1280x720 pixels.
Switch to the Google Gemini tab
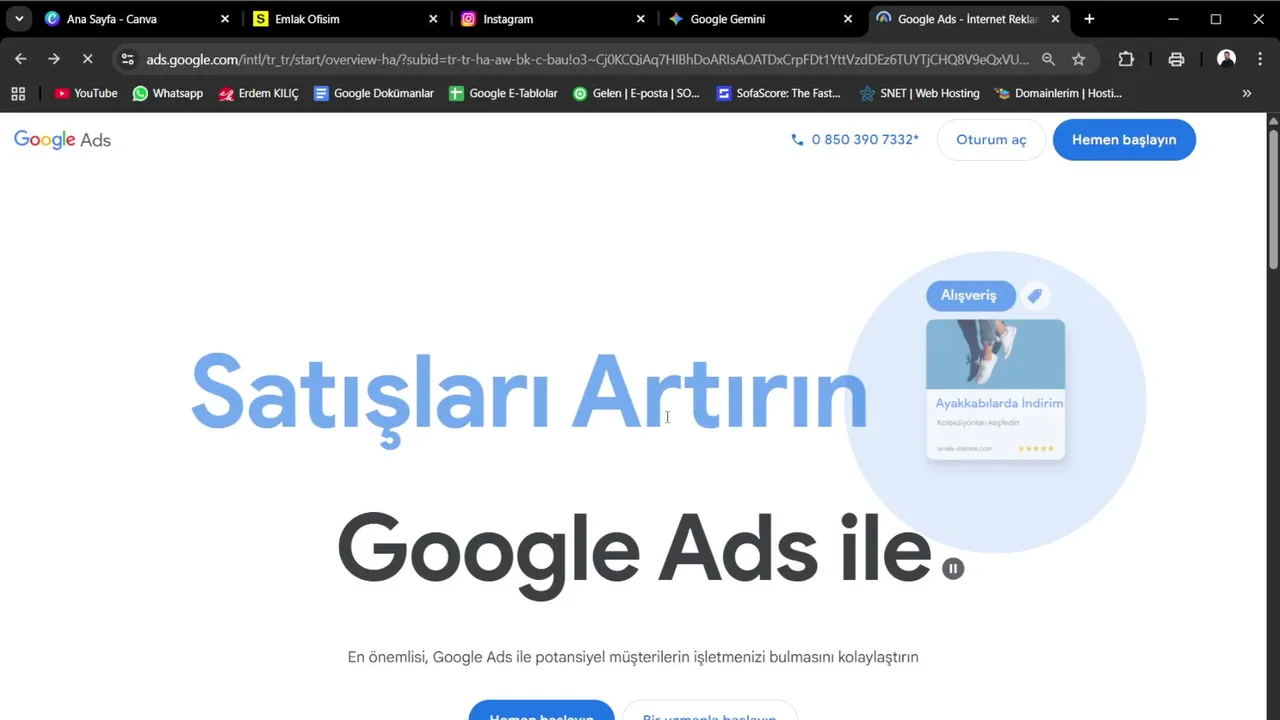pyautogui.click(x=761, y=19)
